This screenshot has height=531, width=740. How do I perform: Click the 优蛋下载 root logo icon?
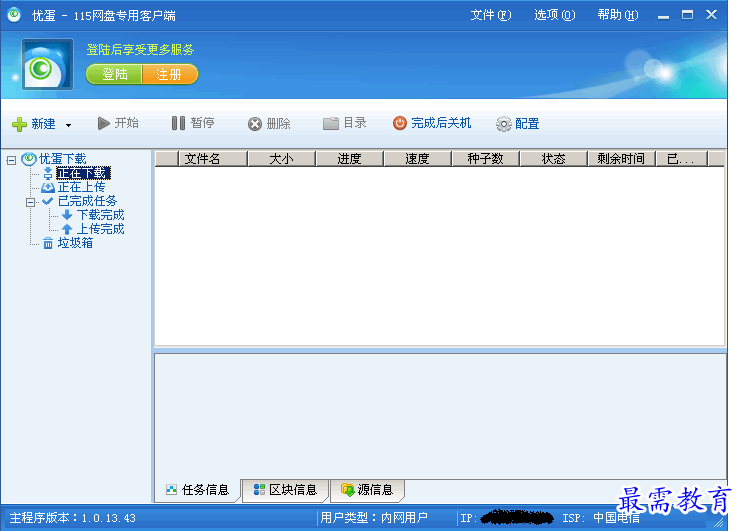pos(29,159)
